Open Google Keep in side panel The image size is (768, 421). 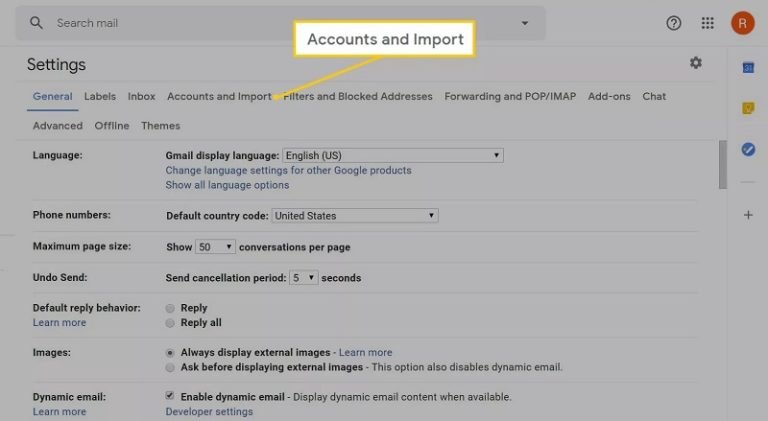tap(748, 108)
